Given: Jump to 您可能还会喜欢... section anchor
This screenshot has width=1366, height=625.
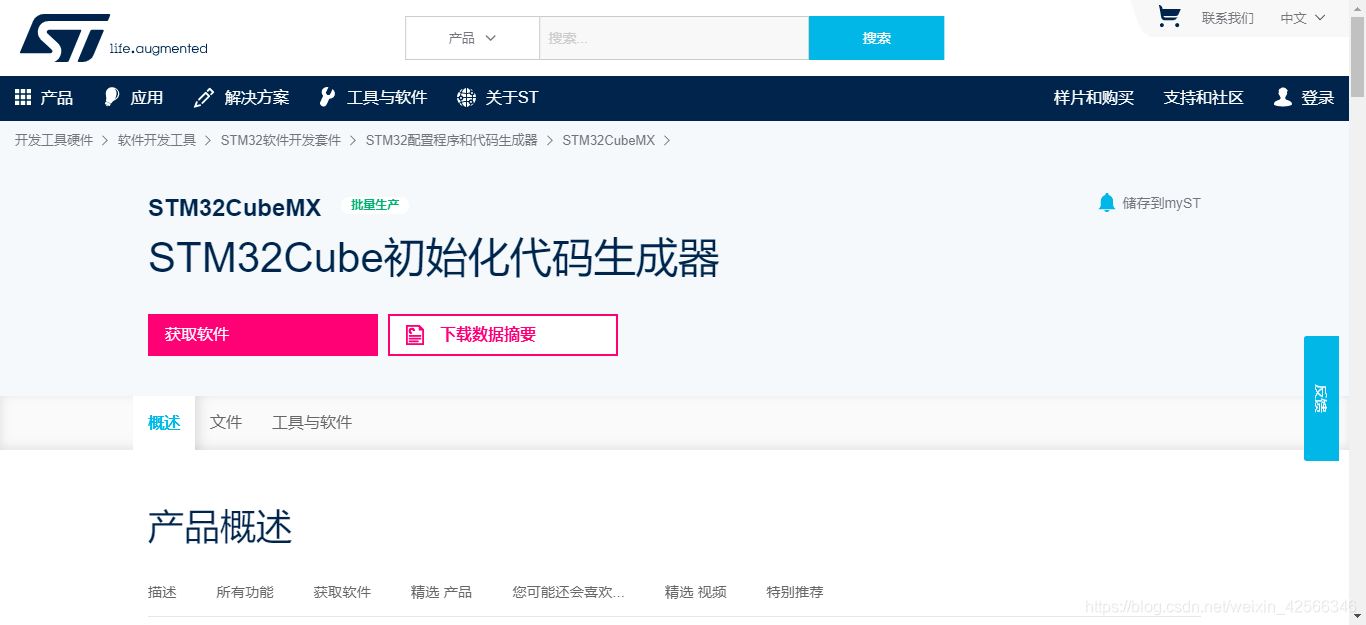Looking at the screenshot, I should point(568,592).
